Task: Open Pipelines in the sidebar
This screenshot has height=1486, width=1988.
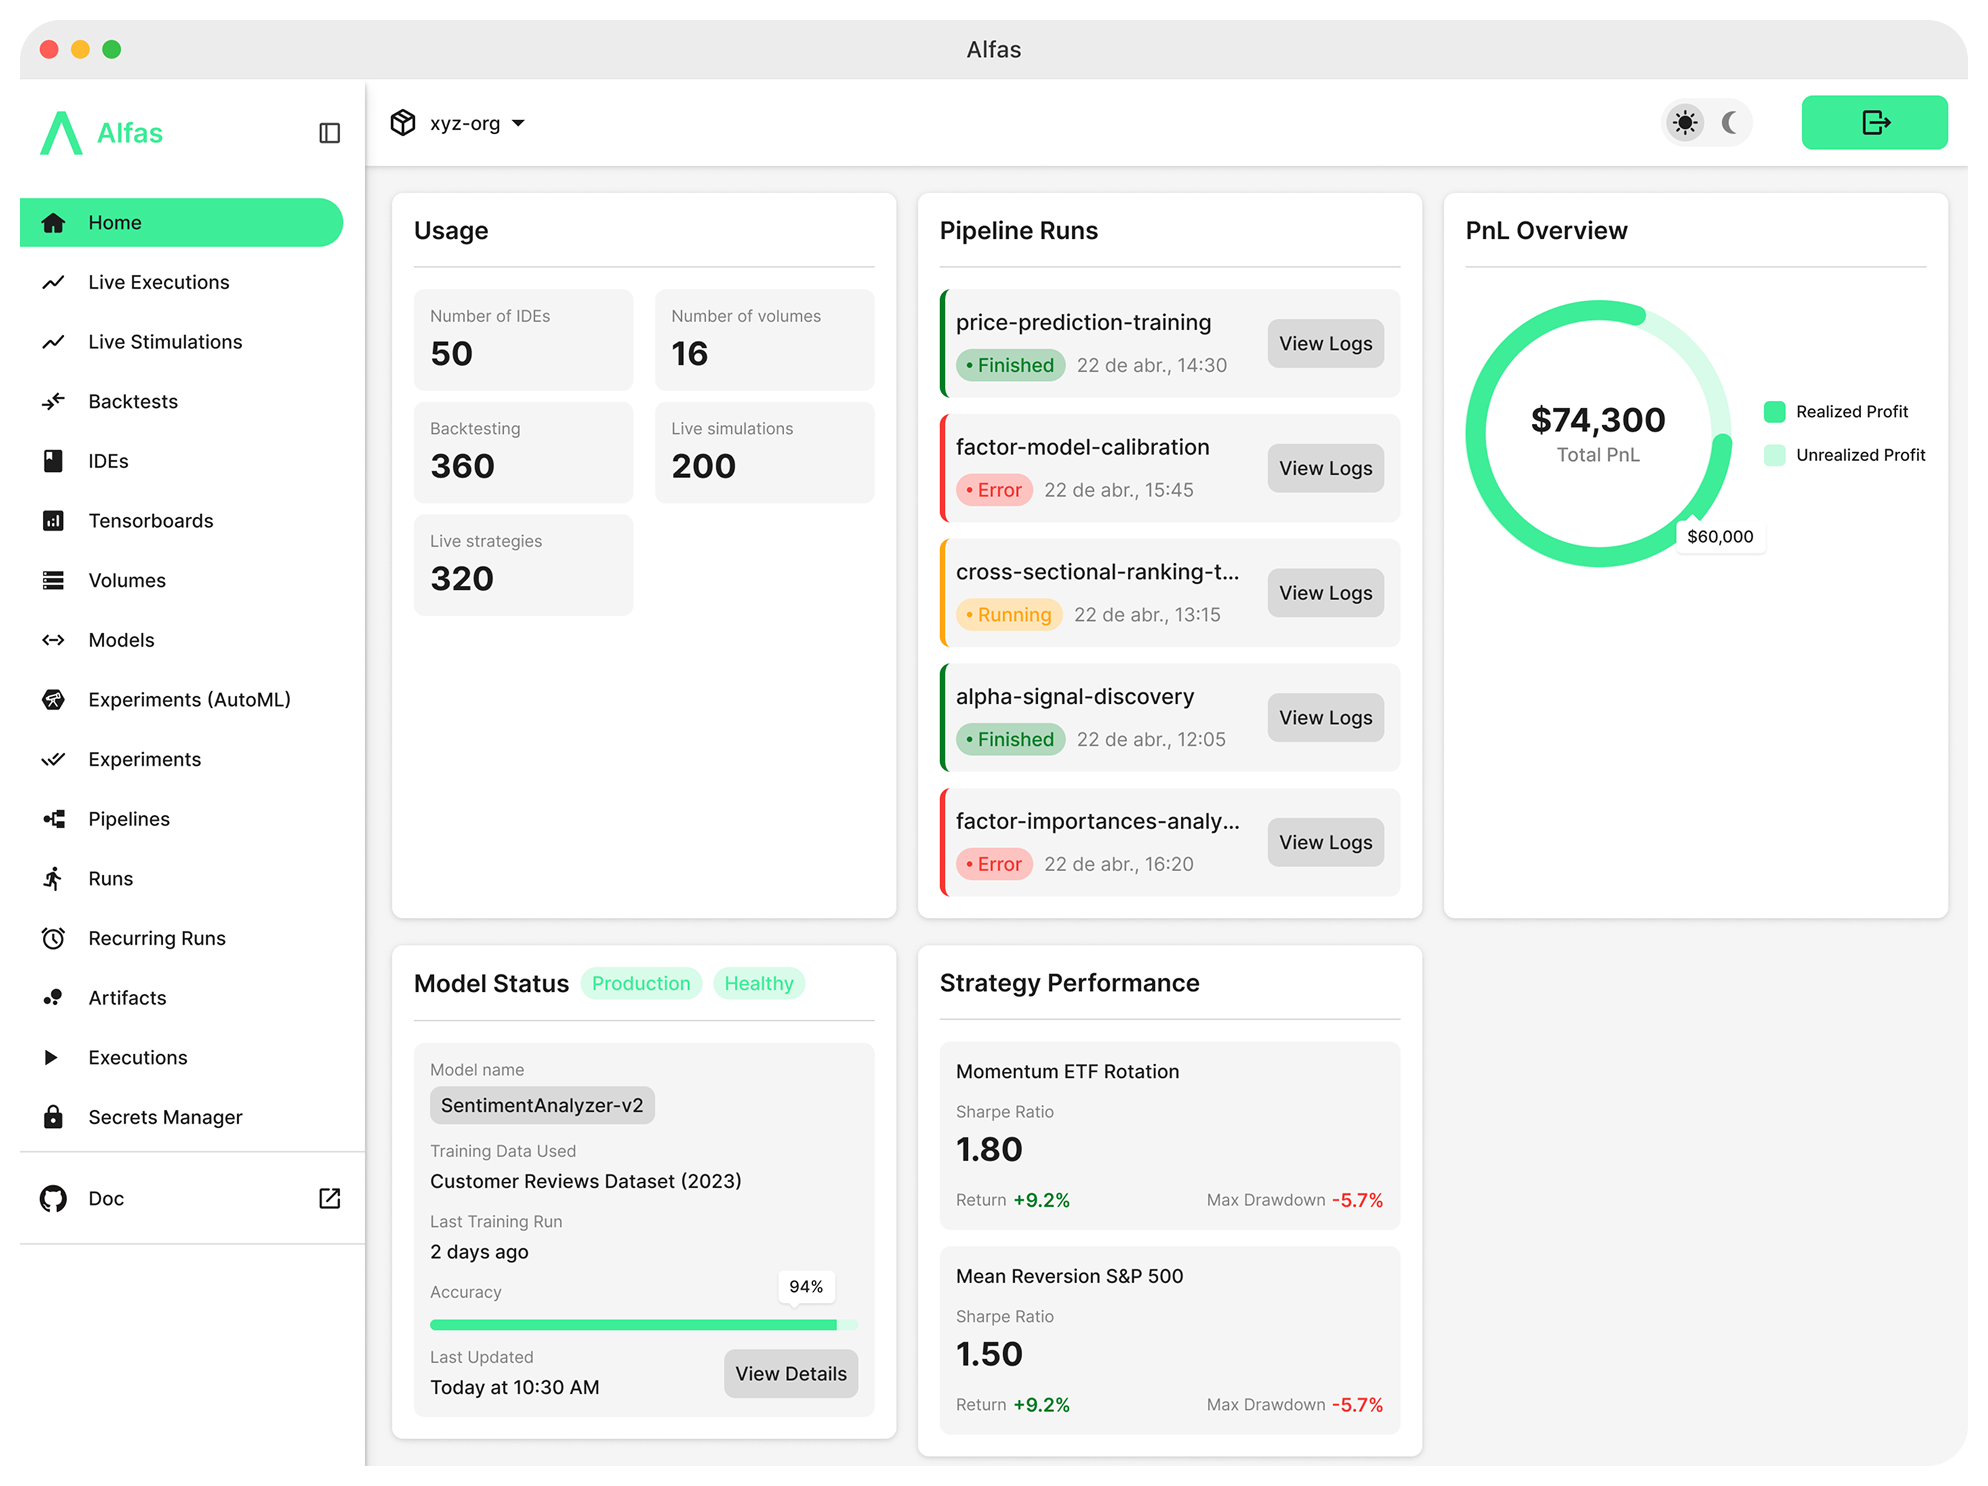Action: coord(129,819)
